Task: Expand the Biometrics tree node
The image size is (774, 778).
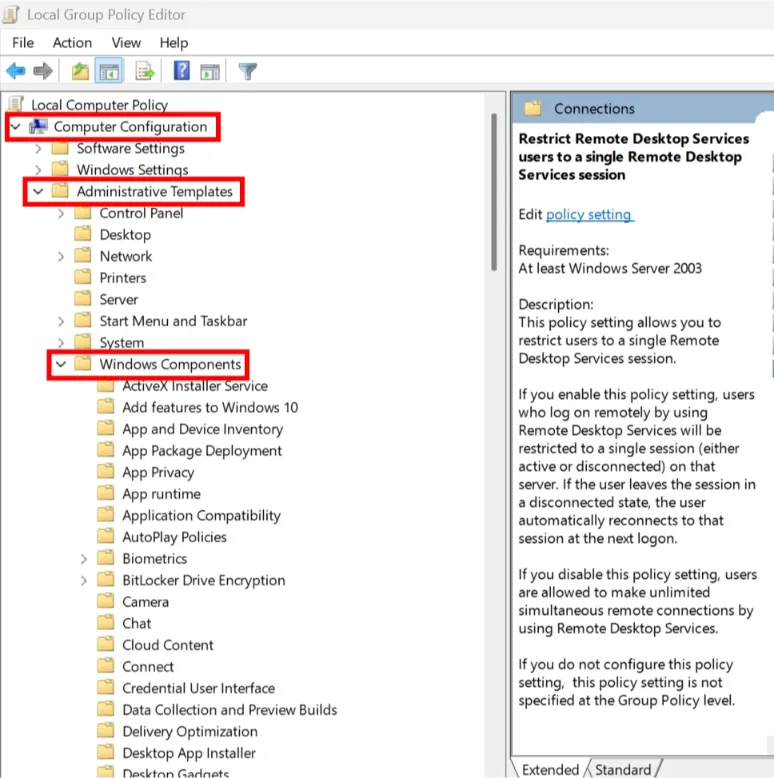Action: [84, 559]
